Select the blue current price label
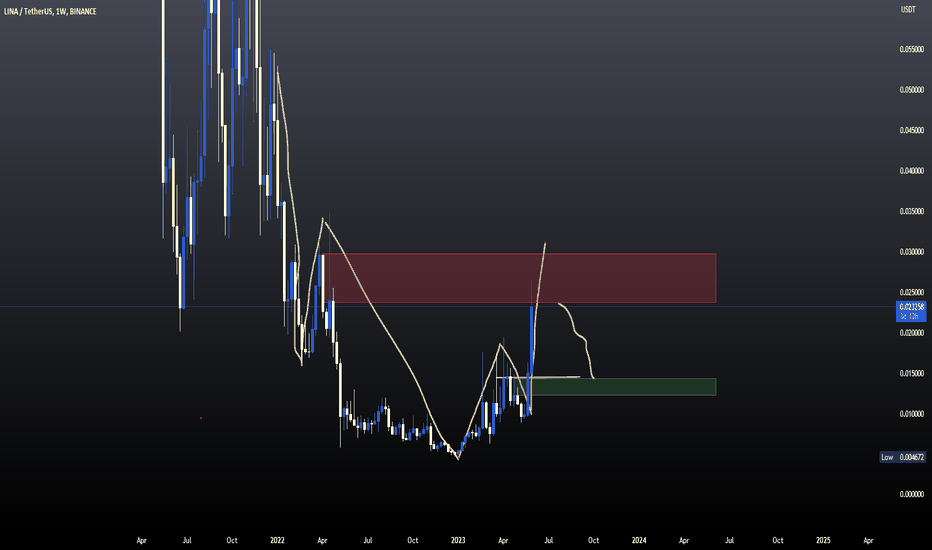The height and width of the screenshot is (550, 932). [x=911, y=312]
